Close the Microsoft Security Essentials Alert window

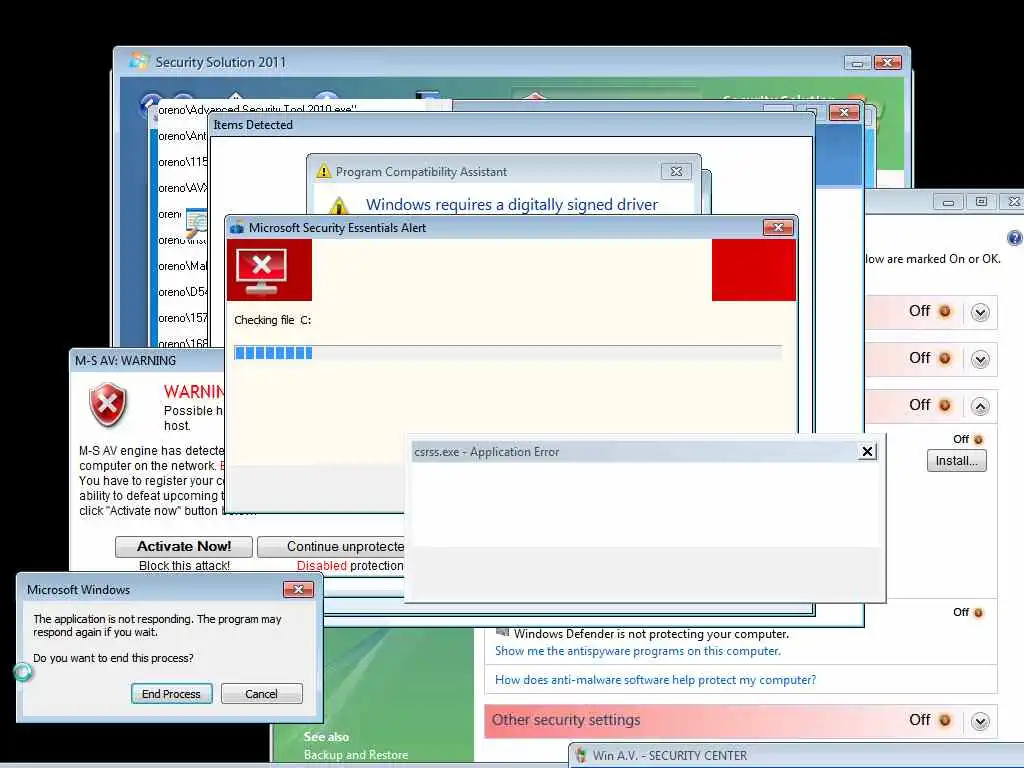click(778, 227)
